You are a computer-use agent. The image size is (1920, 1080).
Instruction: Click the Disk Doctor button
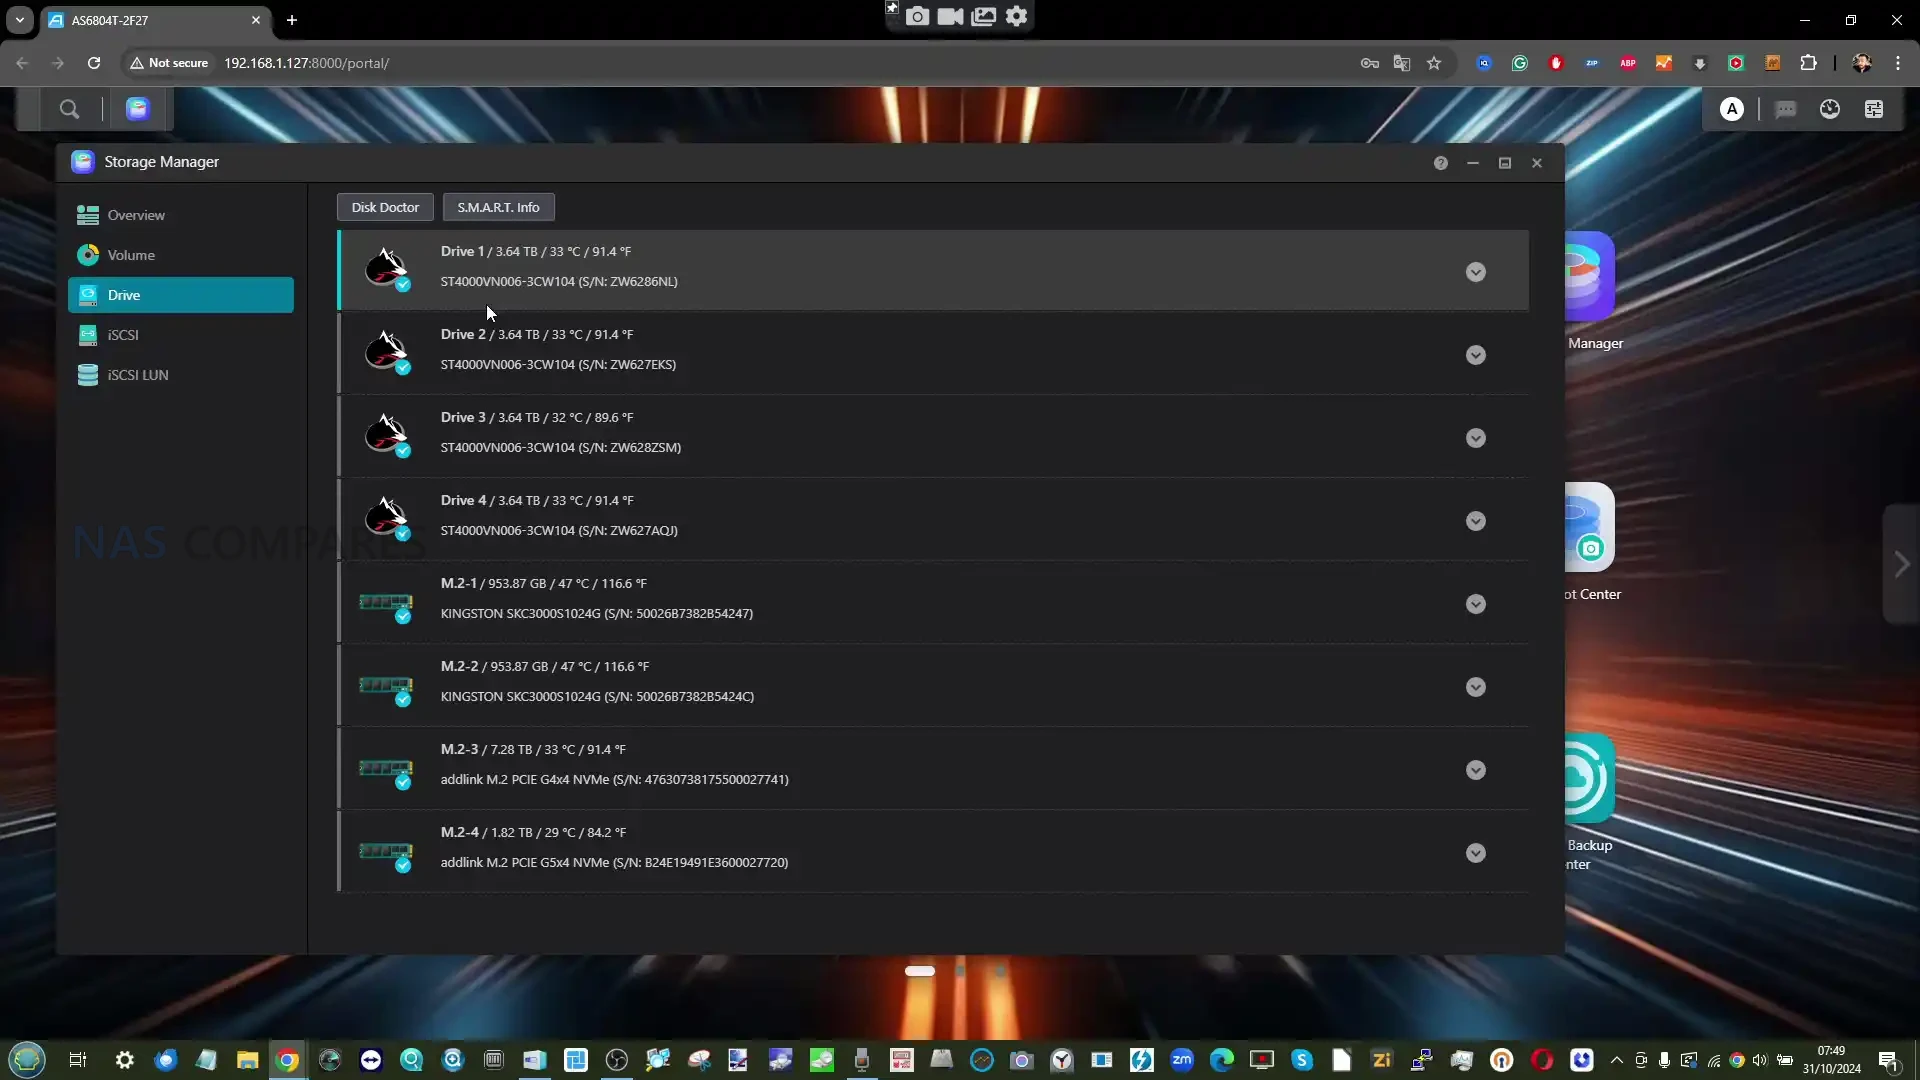(385, 207)
